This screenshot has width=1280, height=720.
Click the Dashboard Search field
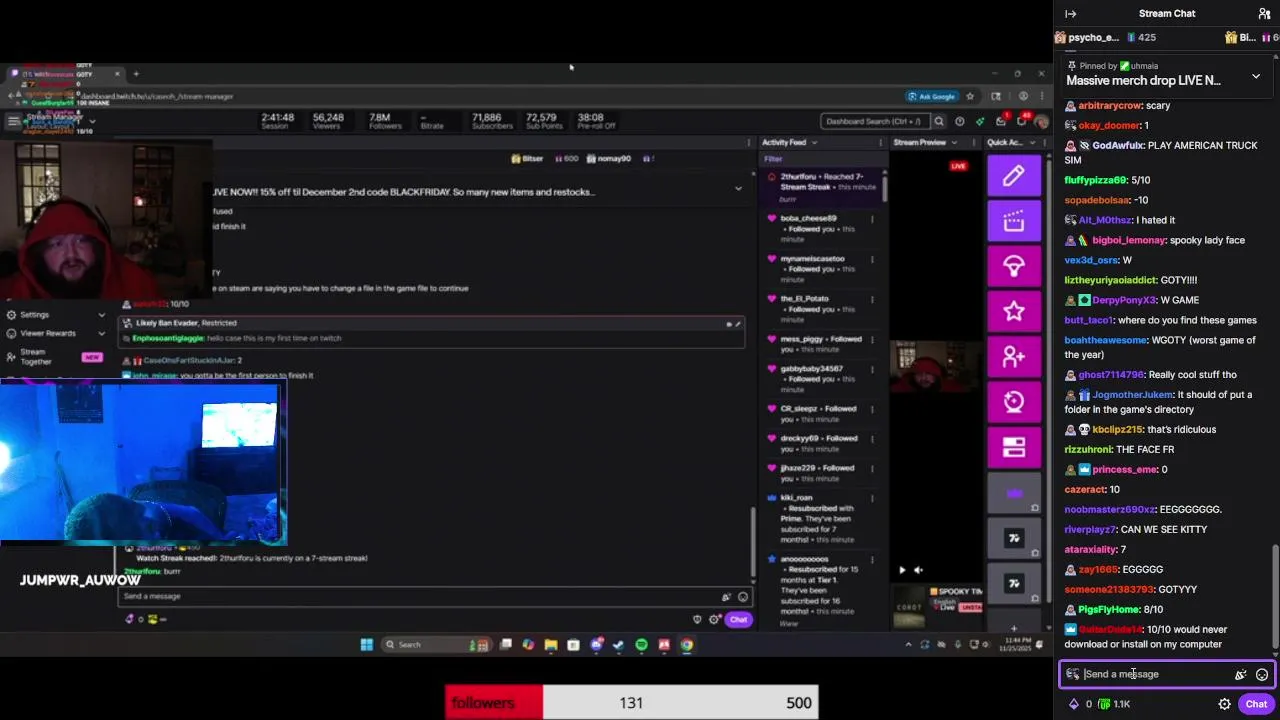point(876,121)
